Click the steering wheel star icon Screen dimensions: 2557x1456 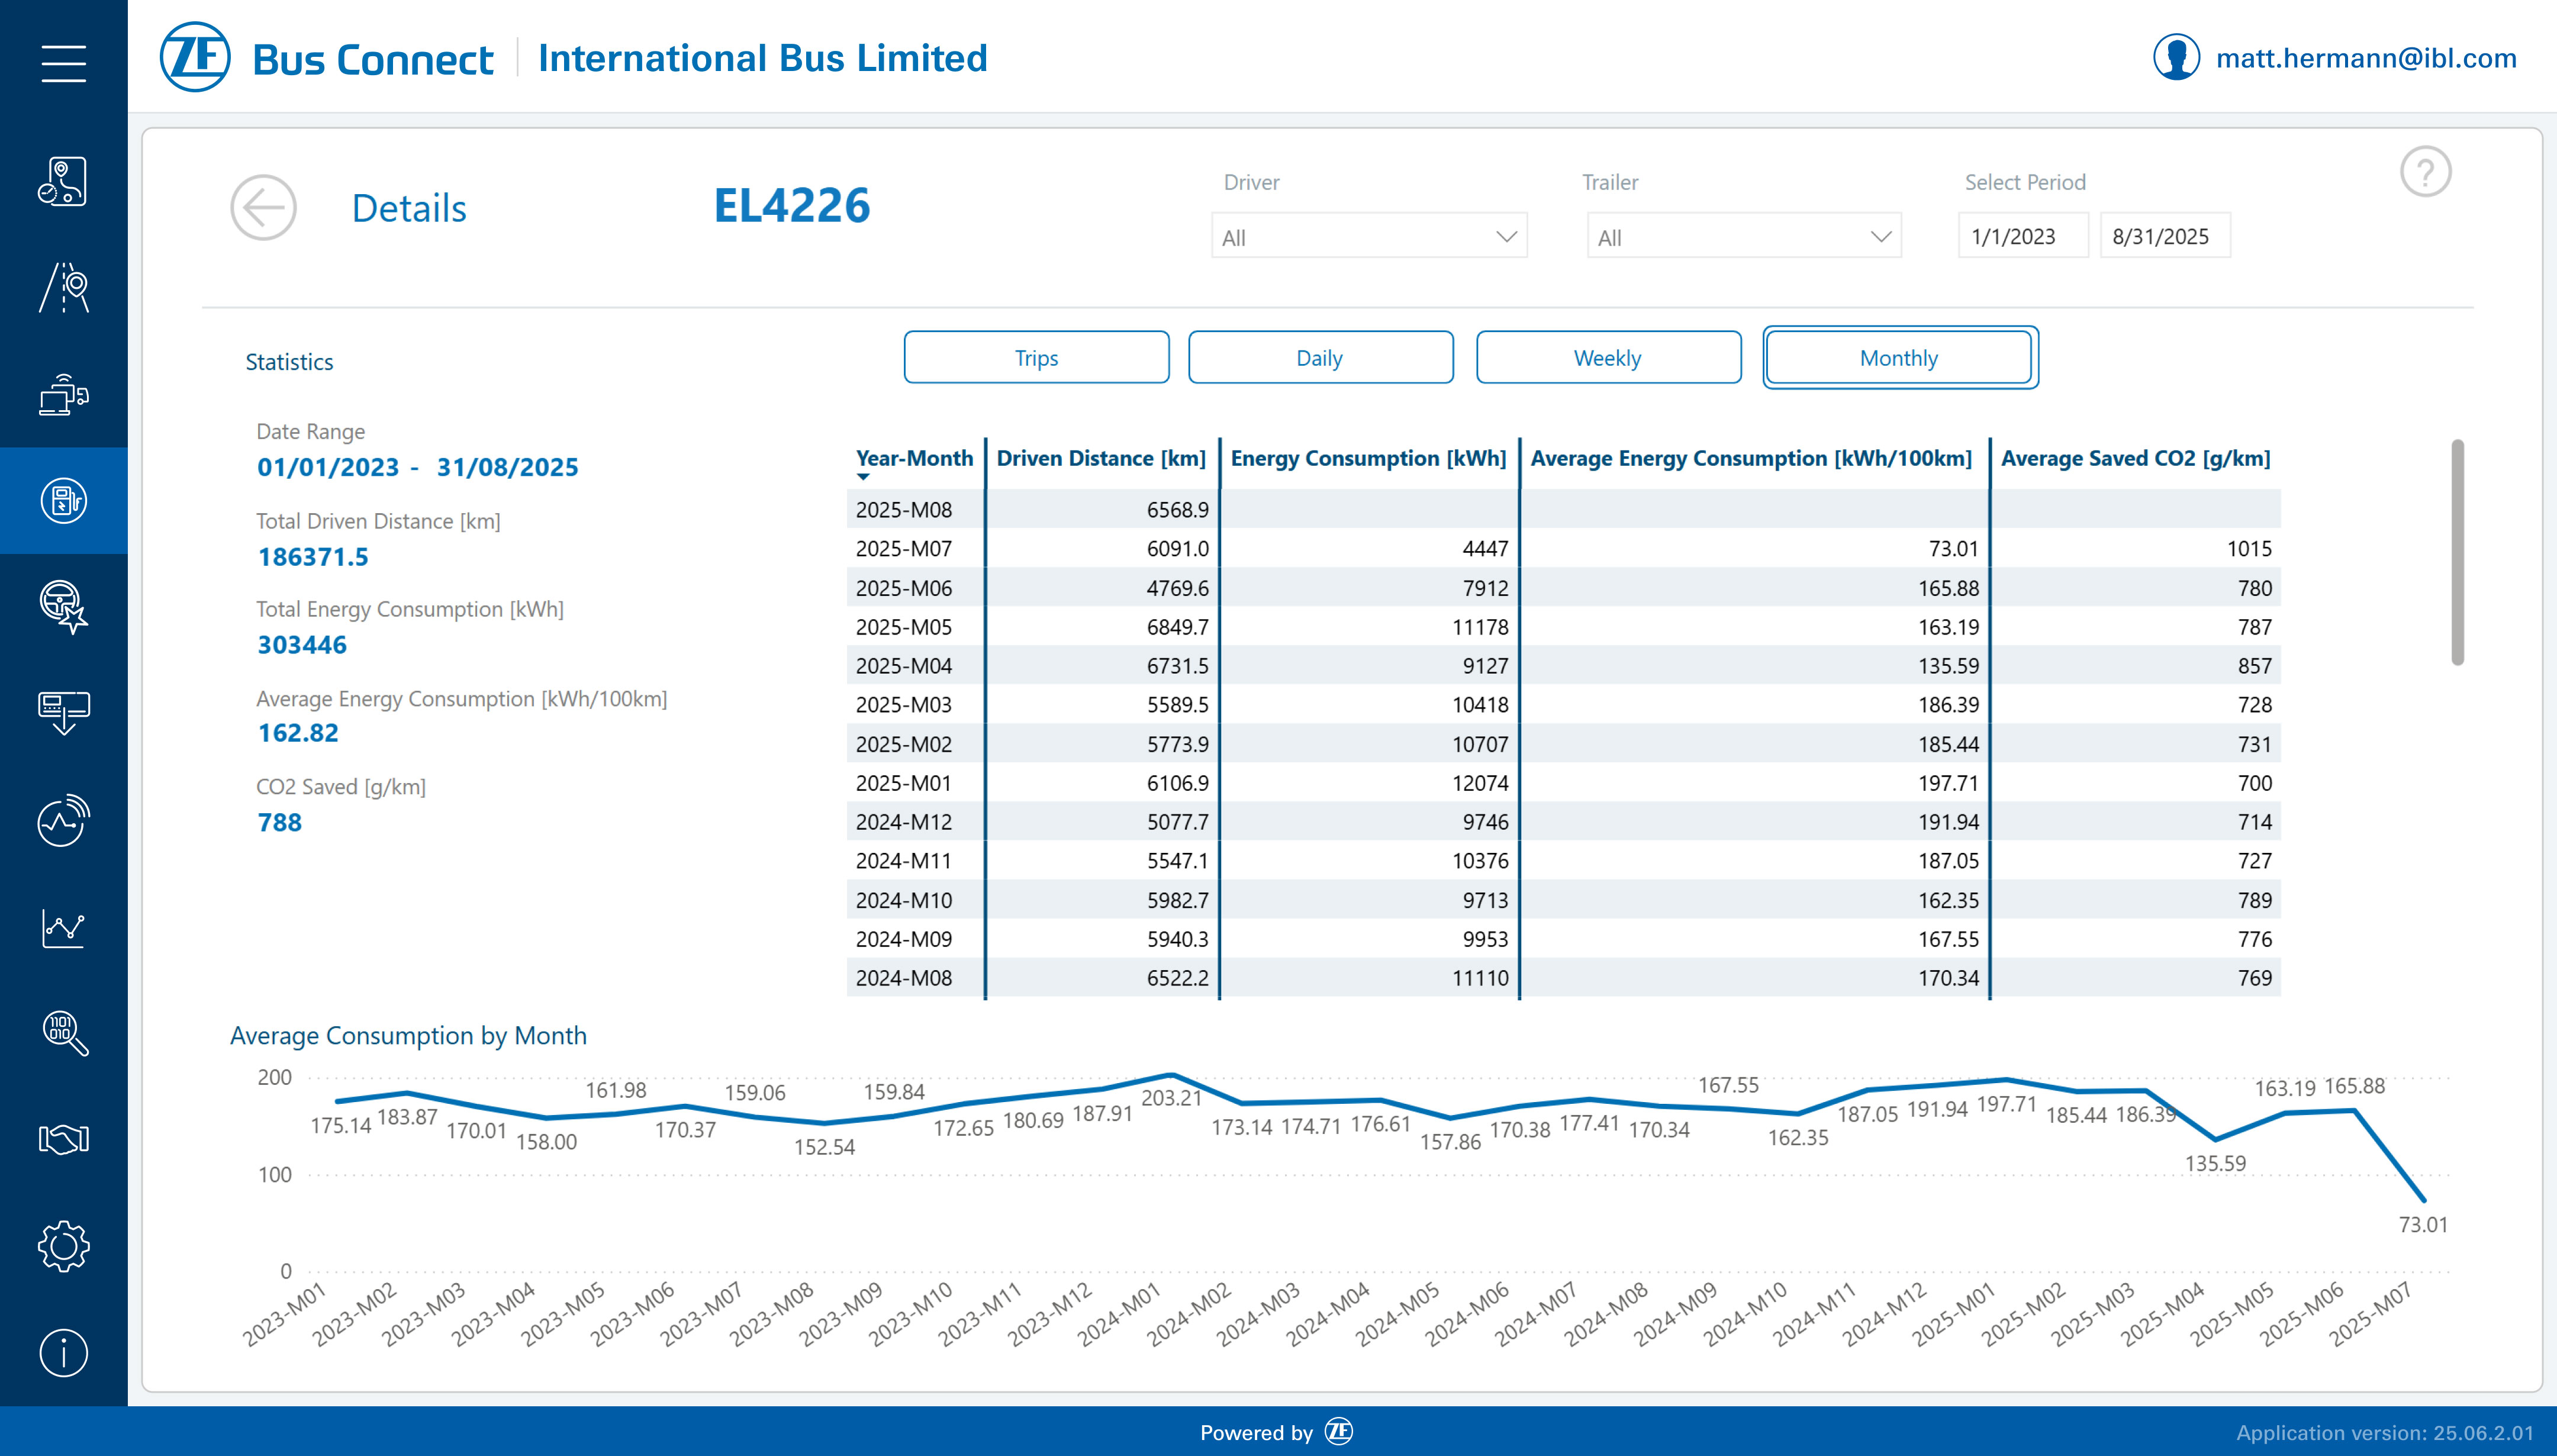pyautogui.click(x=63, y=607)
